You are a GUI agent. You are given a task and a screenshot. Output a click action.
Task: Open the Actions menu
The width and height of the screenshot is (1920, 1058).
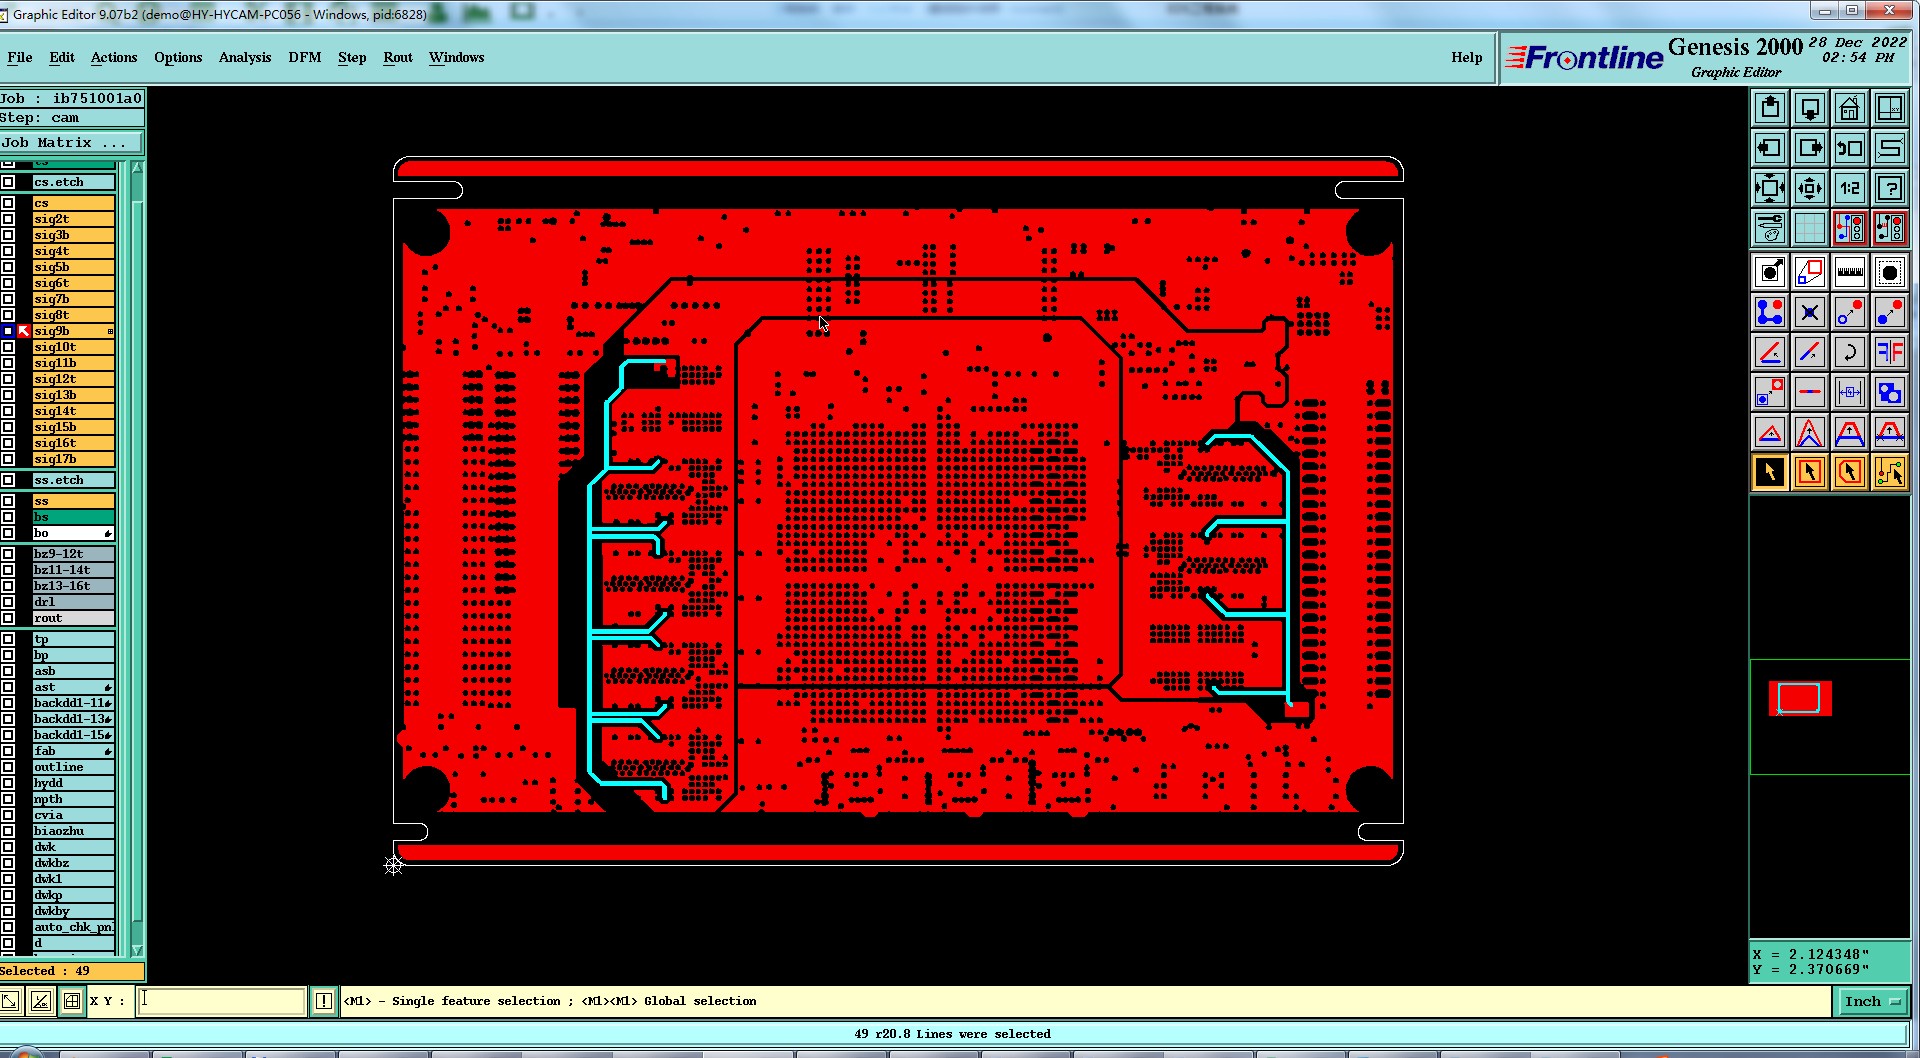[114, 57]
